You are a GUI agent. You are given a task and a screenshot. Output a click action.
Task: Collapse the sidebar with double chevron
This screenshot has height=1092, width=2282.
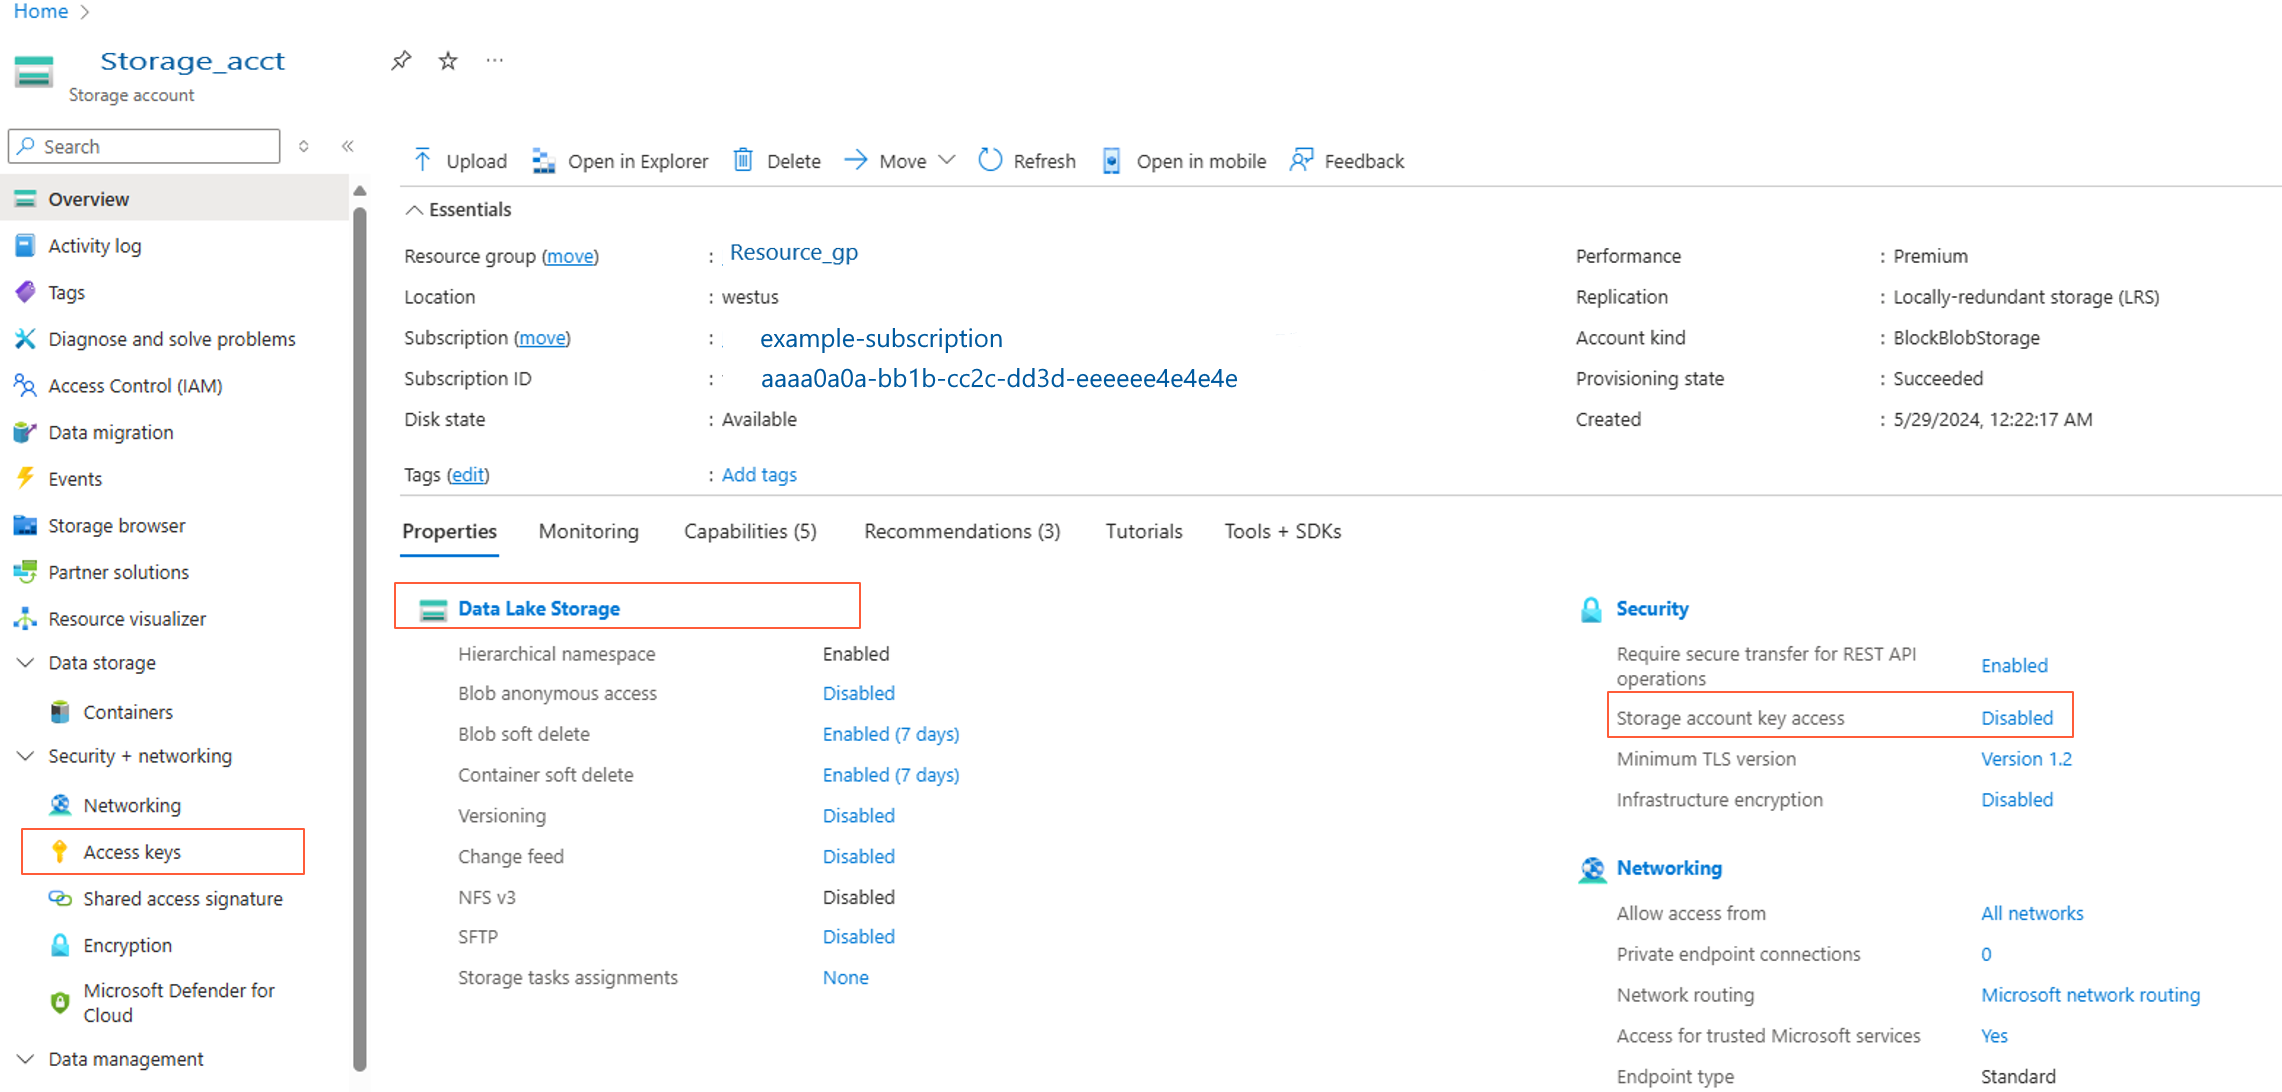tap(348, 146)
